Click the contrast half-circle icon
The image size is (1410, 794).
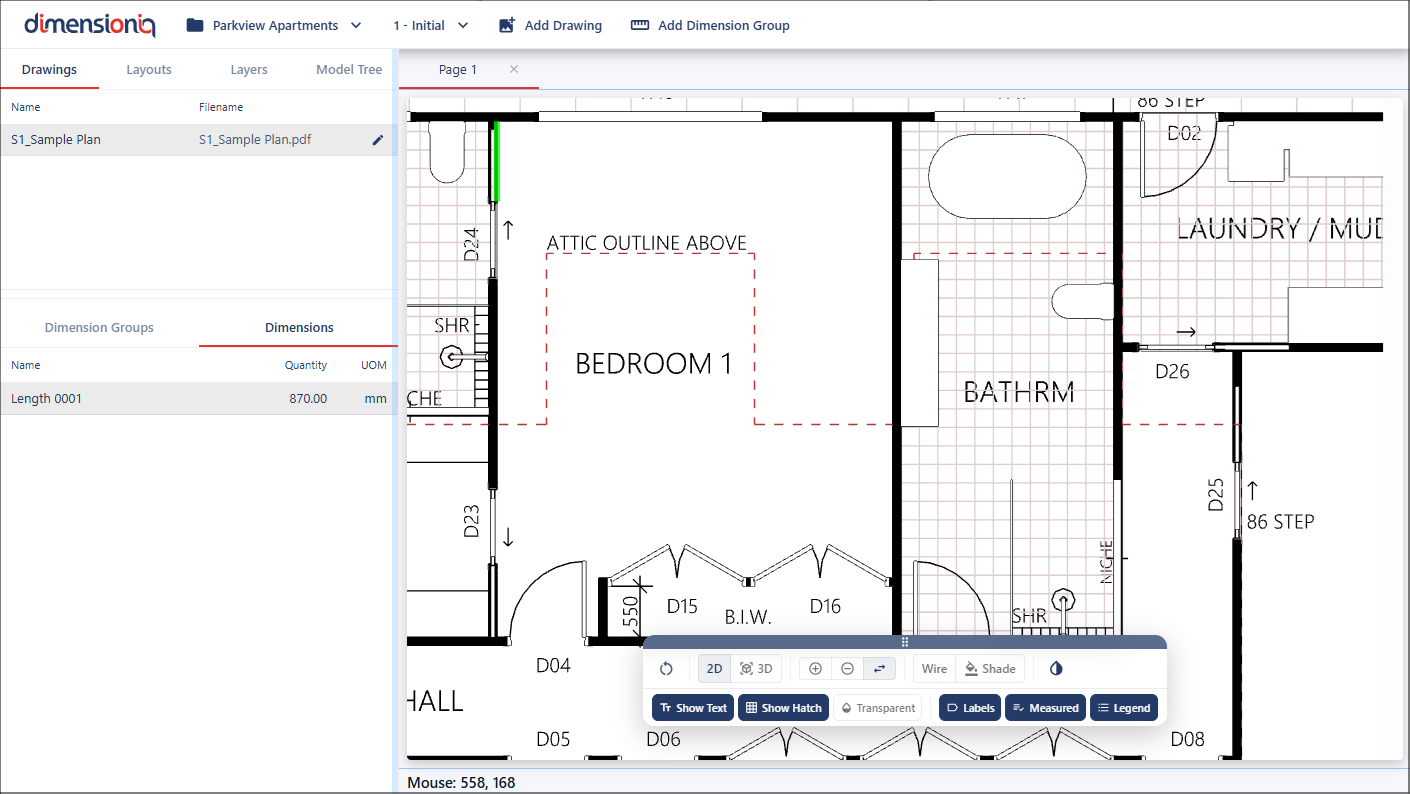click(1056, 669)
